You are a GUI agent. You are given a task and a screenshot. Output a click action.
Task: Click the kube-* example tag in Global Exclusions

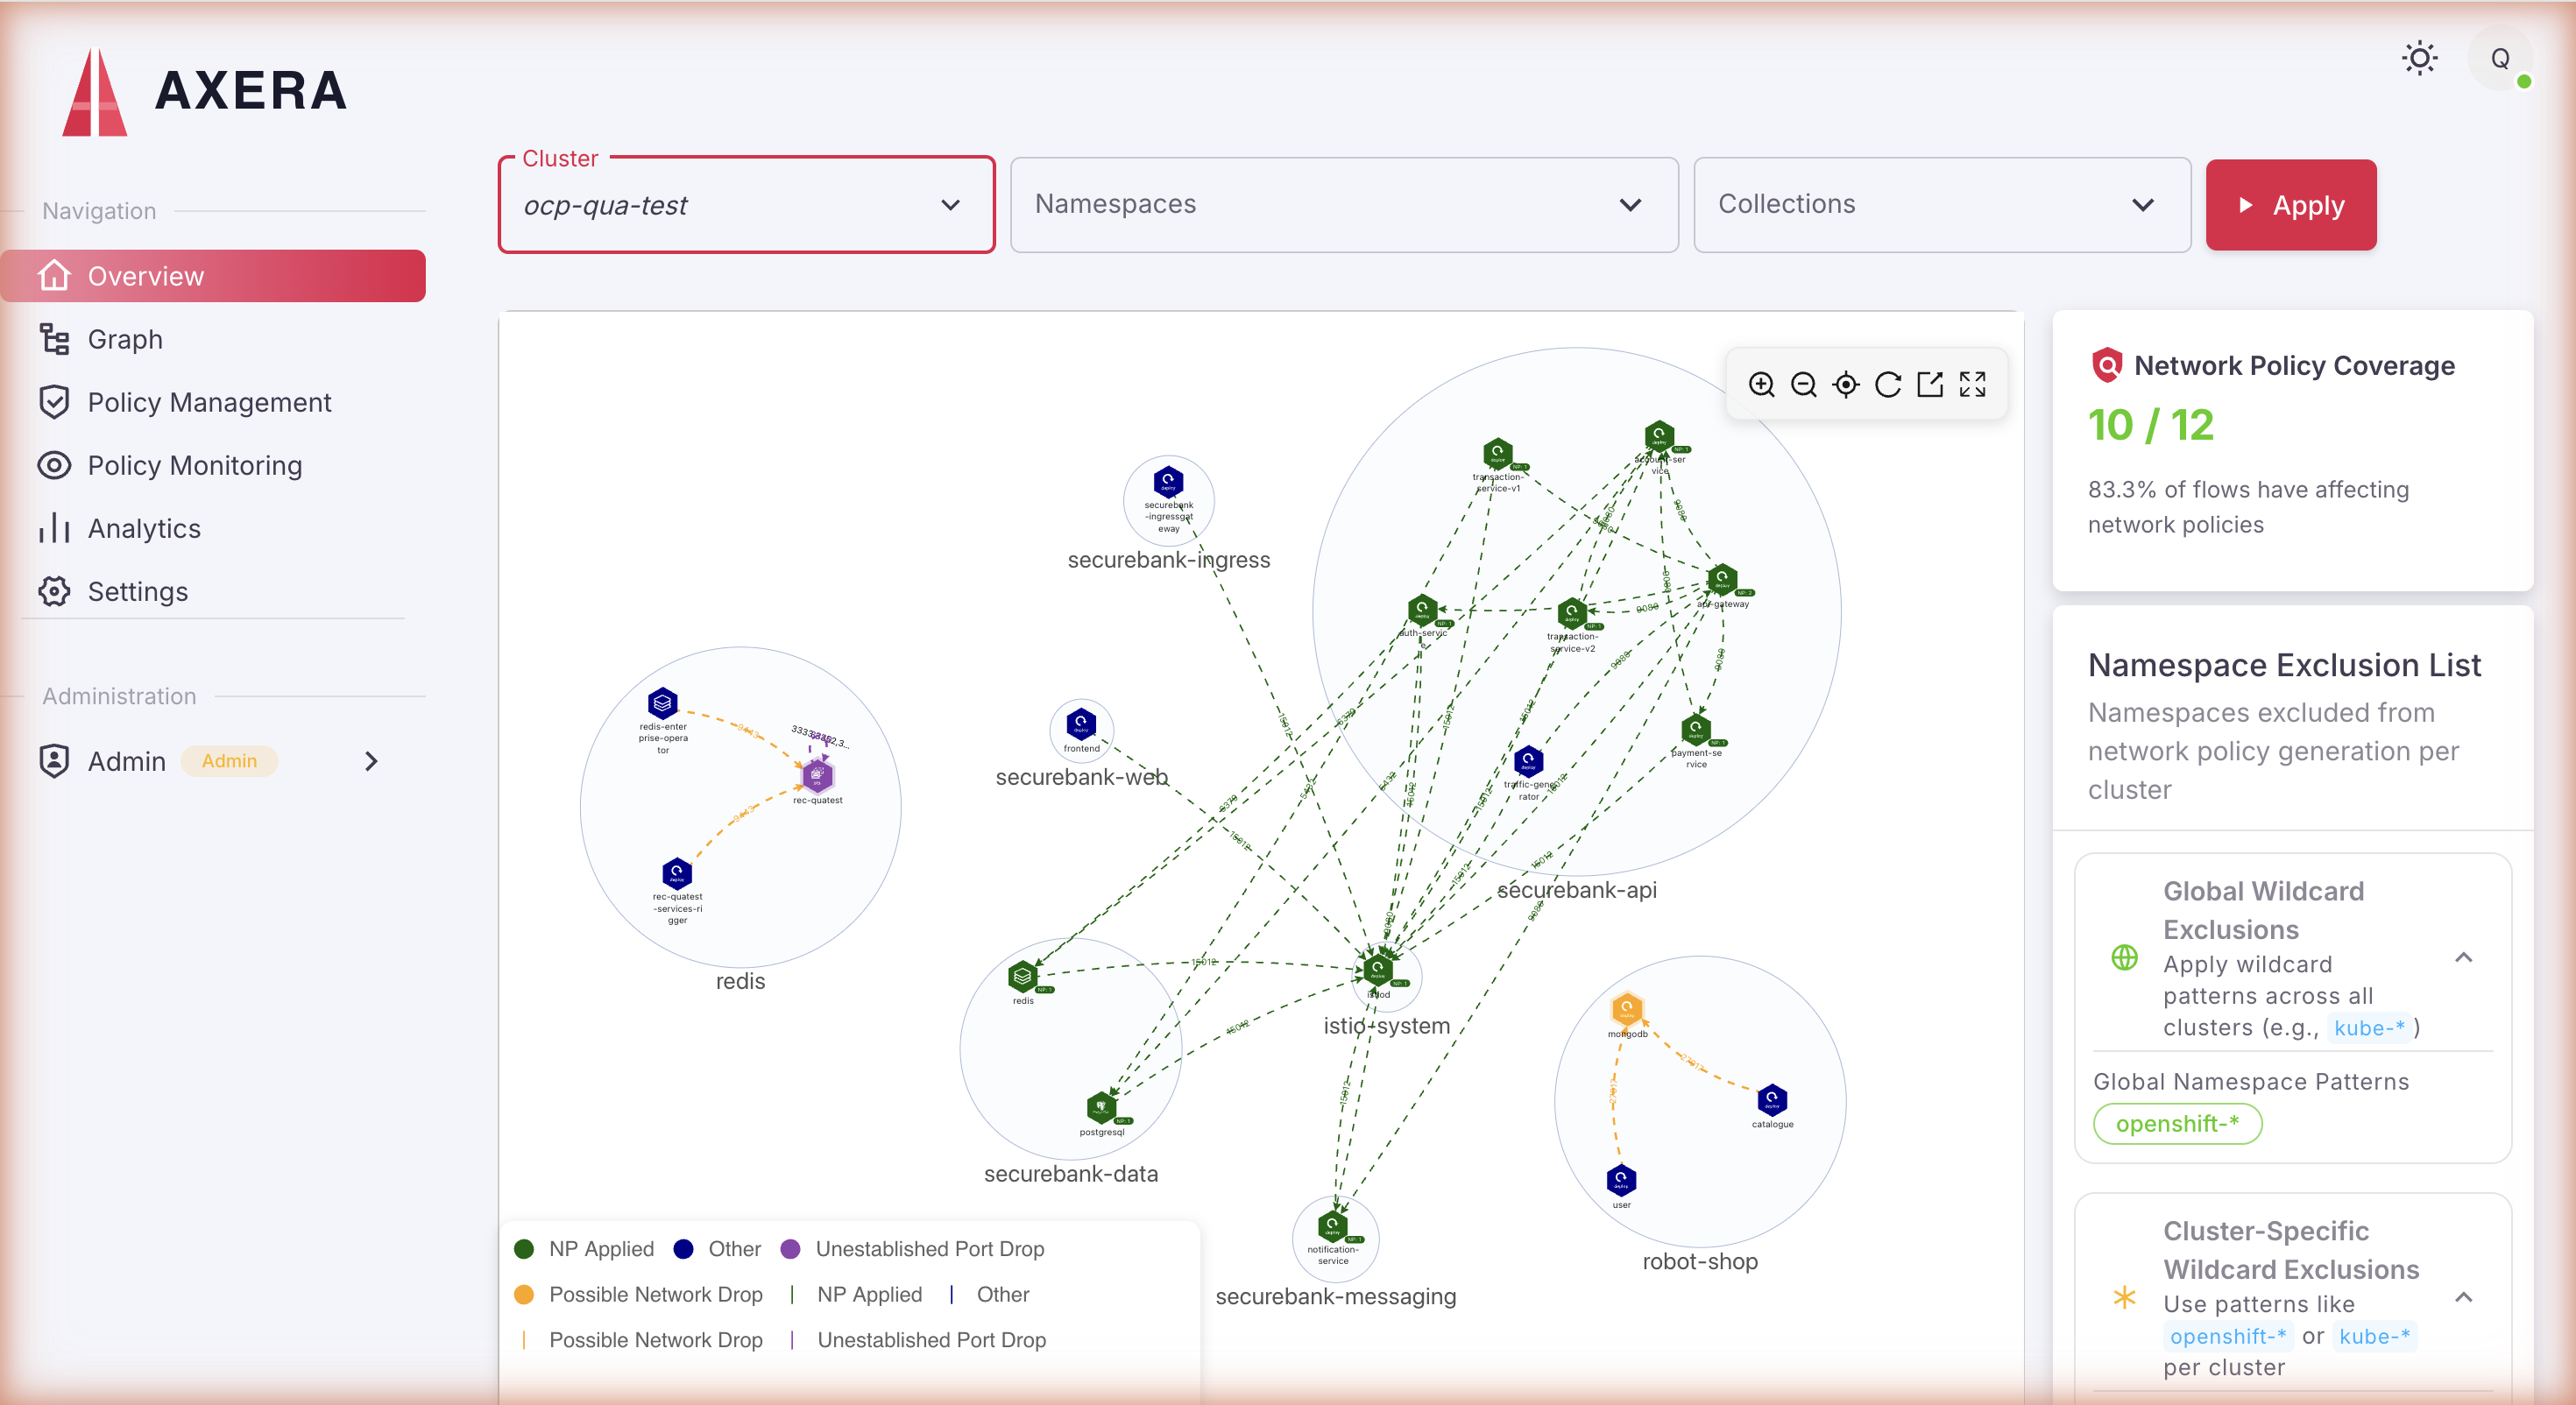[2368, 1028]
